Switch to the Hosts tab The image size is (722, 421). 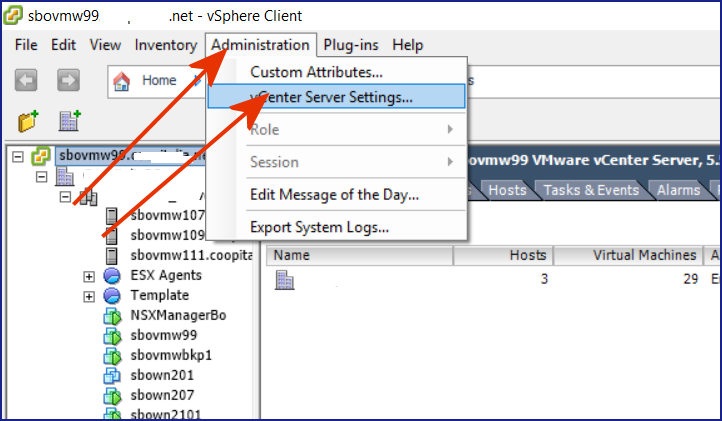pyautogui.click(x=507, y=190)
